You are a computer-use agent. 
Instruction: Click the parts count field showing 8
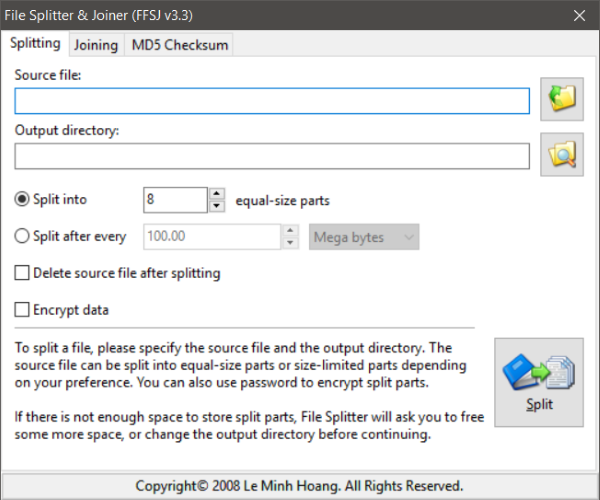coord(175,200)
